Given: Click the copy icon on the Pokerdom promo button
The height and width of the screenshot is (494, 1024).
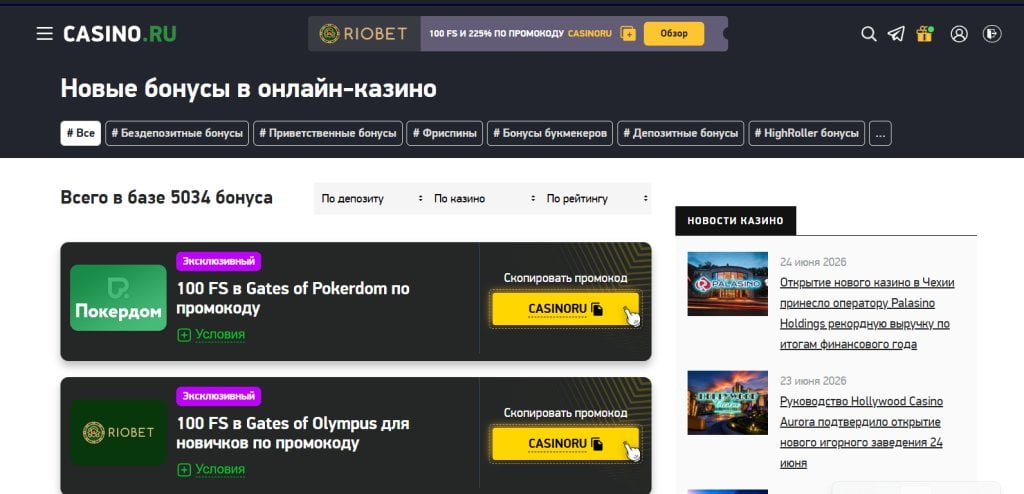Looking at the screenshot, I should pos(597,309).
